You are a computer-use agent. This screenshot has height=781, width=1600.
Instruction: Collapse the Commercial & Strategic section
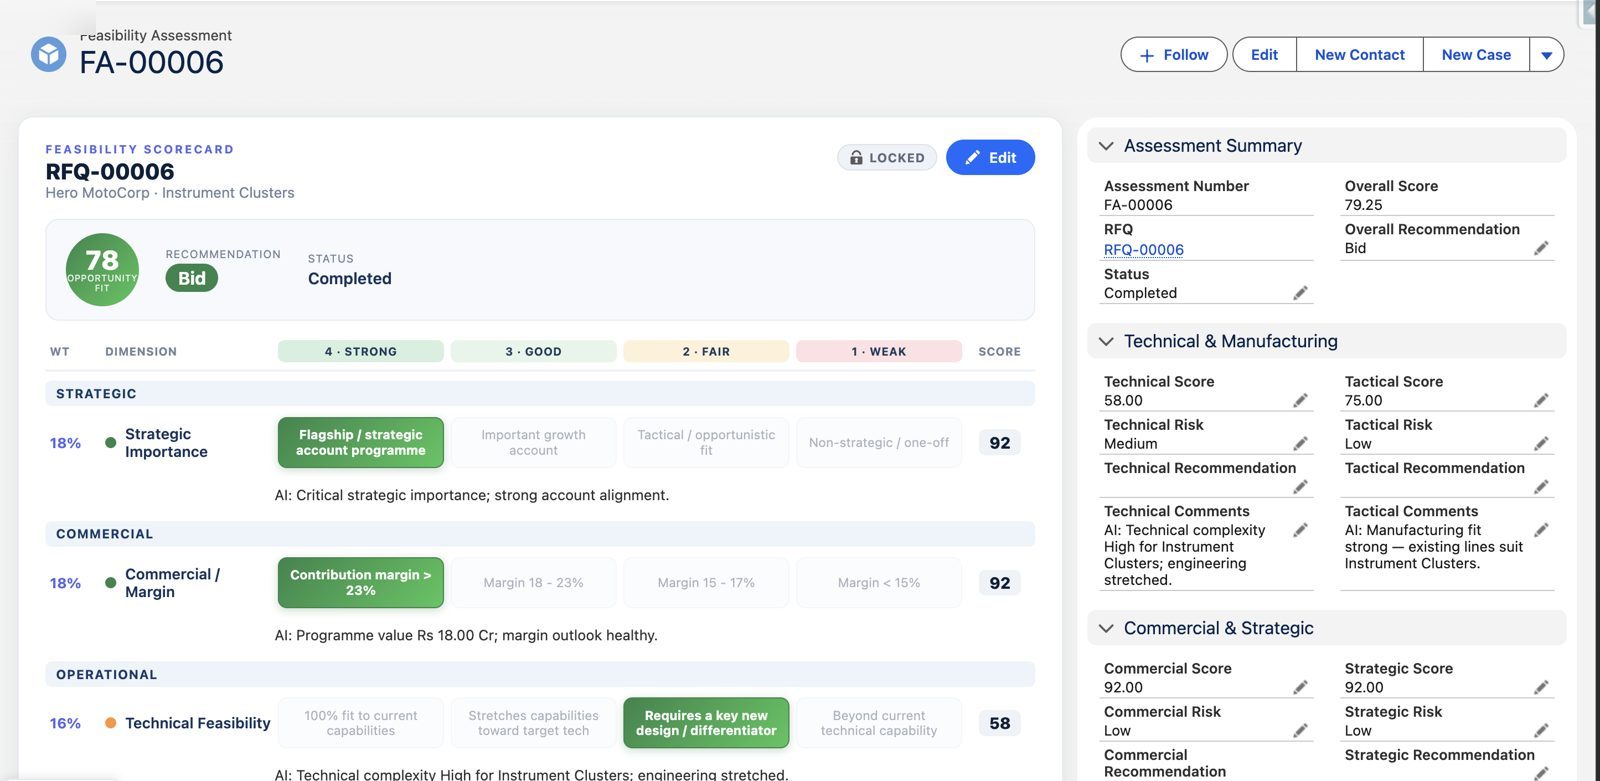1106,628
